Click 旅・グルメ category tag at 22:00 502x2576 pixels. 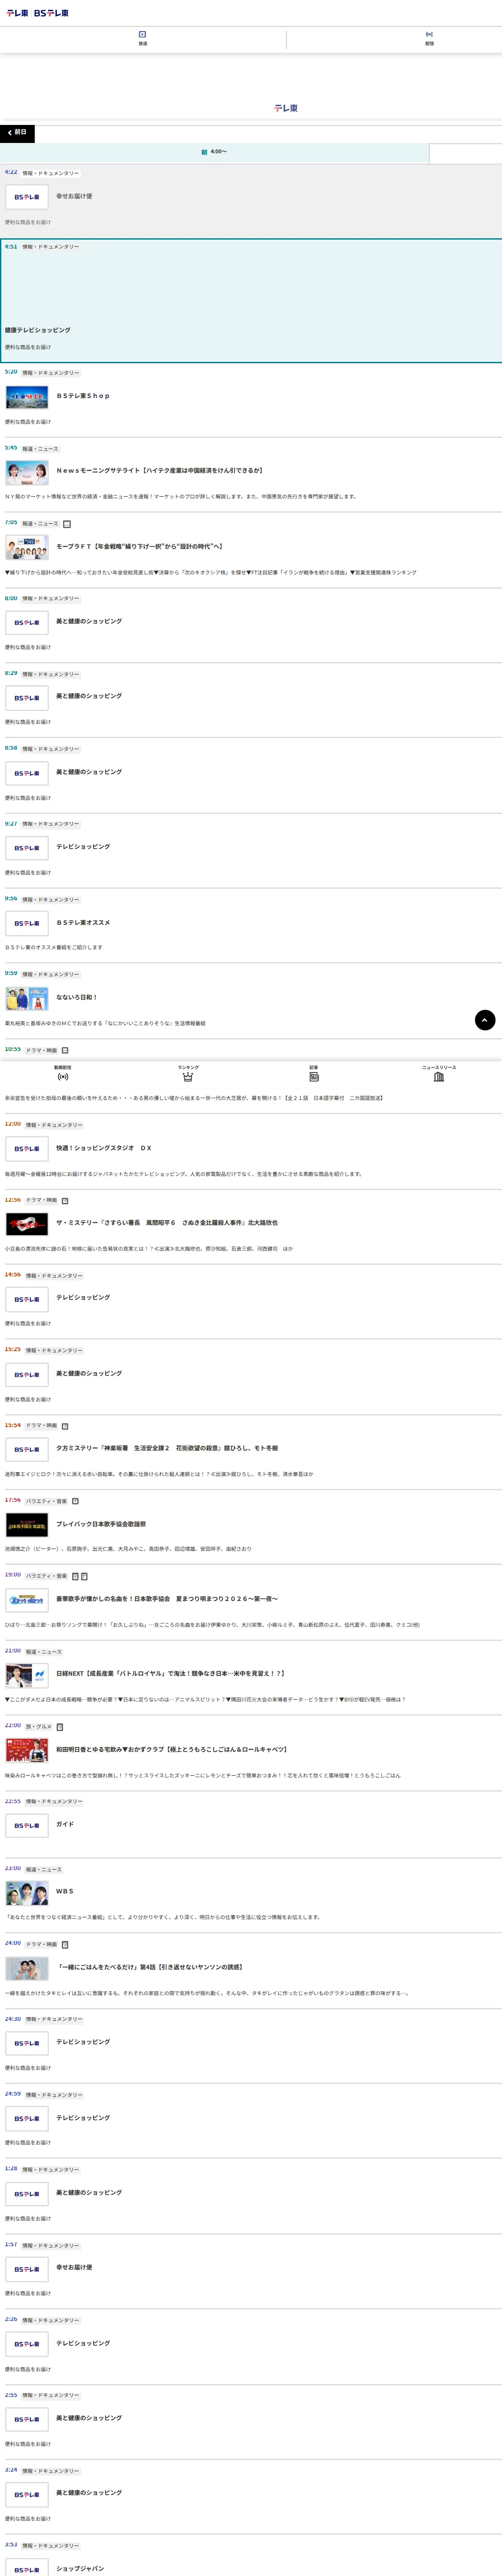coord(39,1727)
